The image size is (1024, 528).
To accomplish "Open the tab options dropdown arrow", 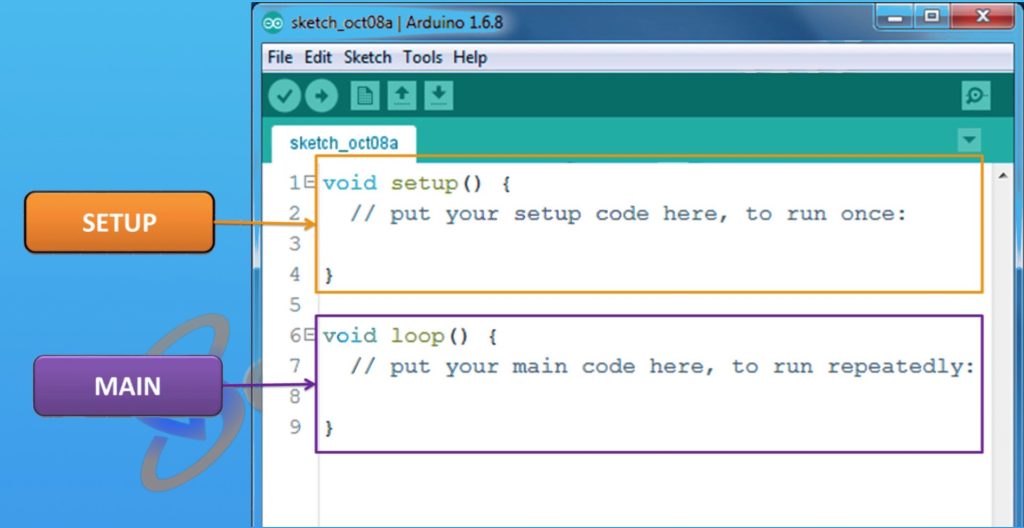I will tap(968, 140).
